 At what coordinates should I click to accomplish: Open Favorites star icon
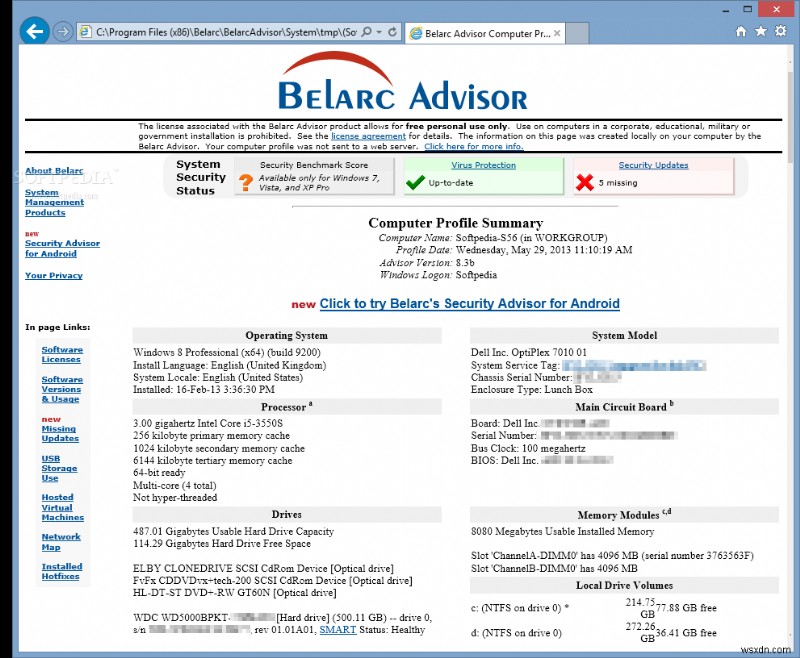click(761, 32)
